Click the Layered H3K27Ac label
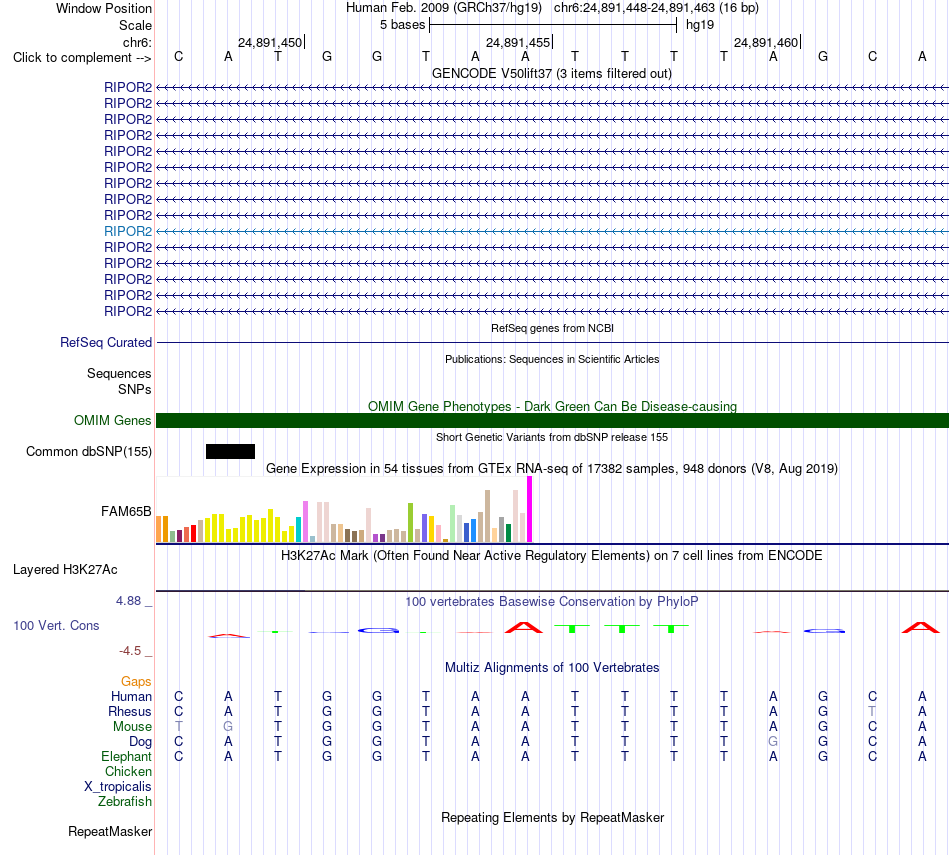The height and width of the screenshot is (855, 950). click(65, 570)
